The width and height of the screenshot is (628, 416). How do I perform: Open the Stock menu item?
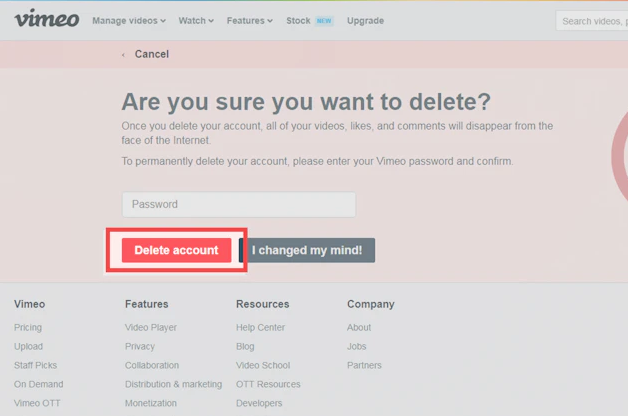point(298,21)
